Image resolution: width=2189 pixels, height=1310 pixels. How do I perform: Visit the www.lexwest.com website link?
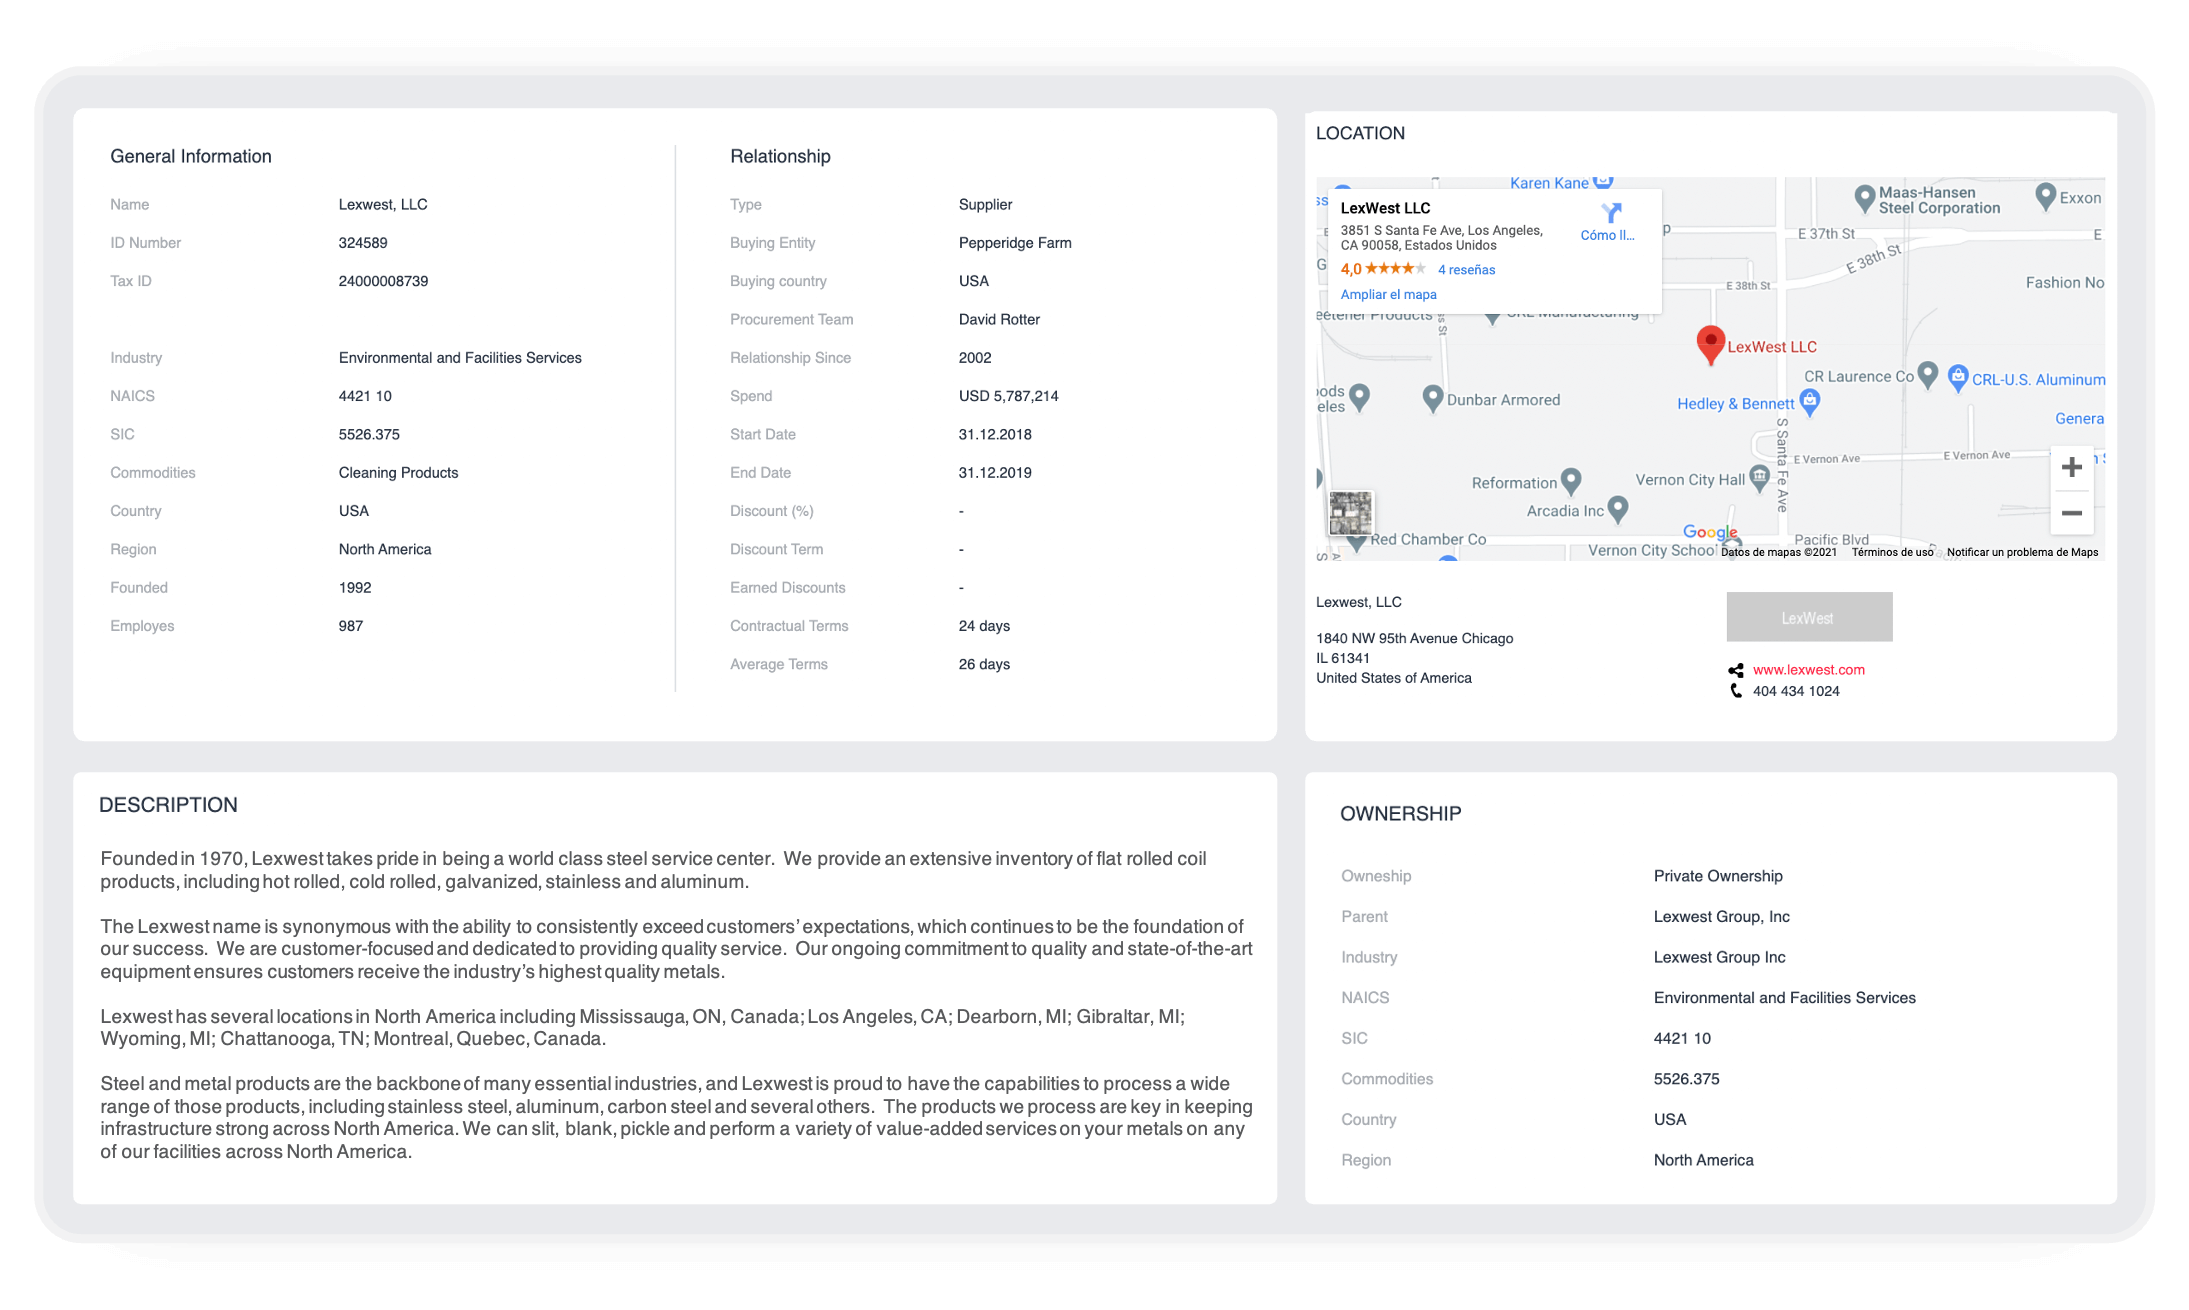[x=1808, y=669]
